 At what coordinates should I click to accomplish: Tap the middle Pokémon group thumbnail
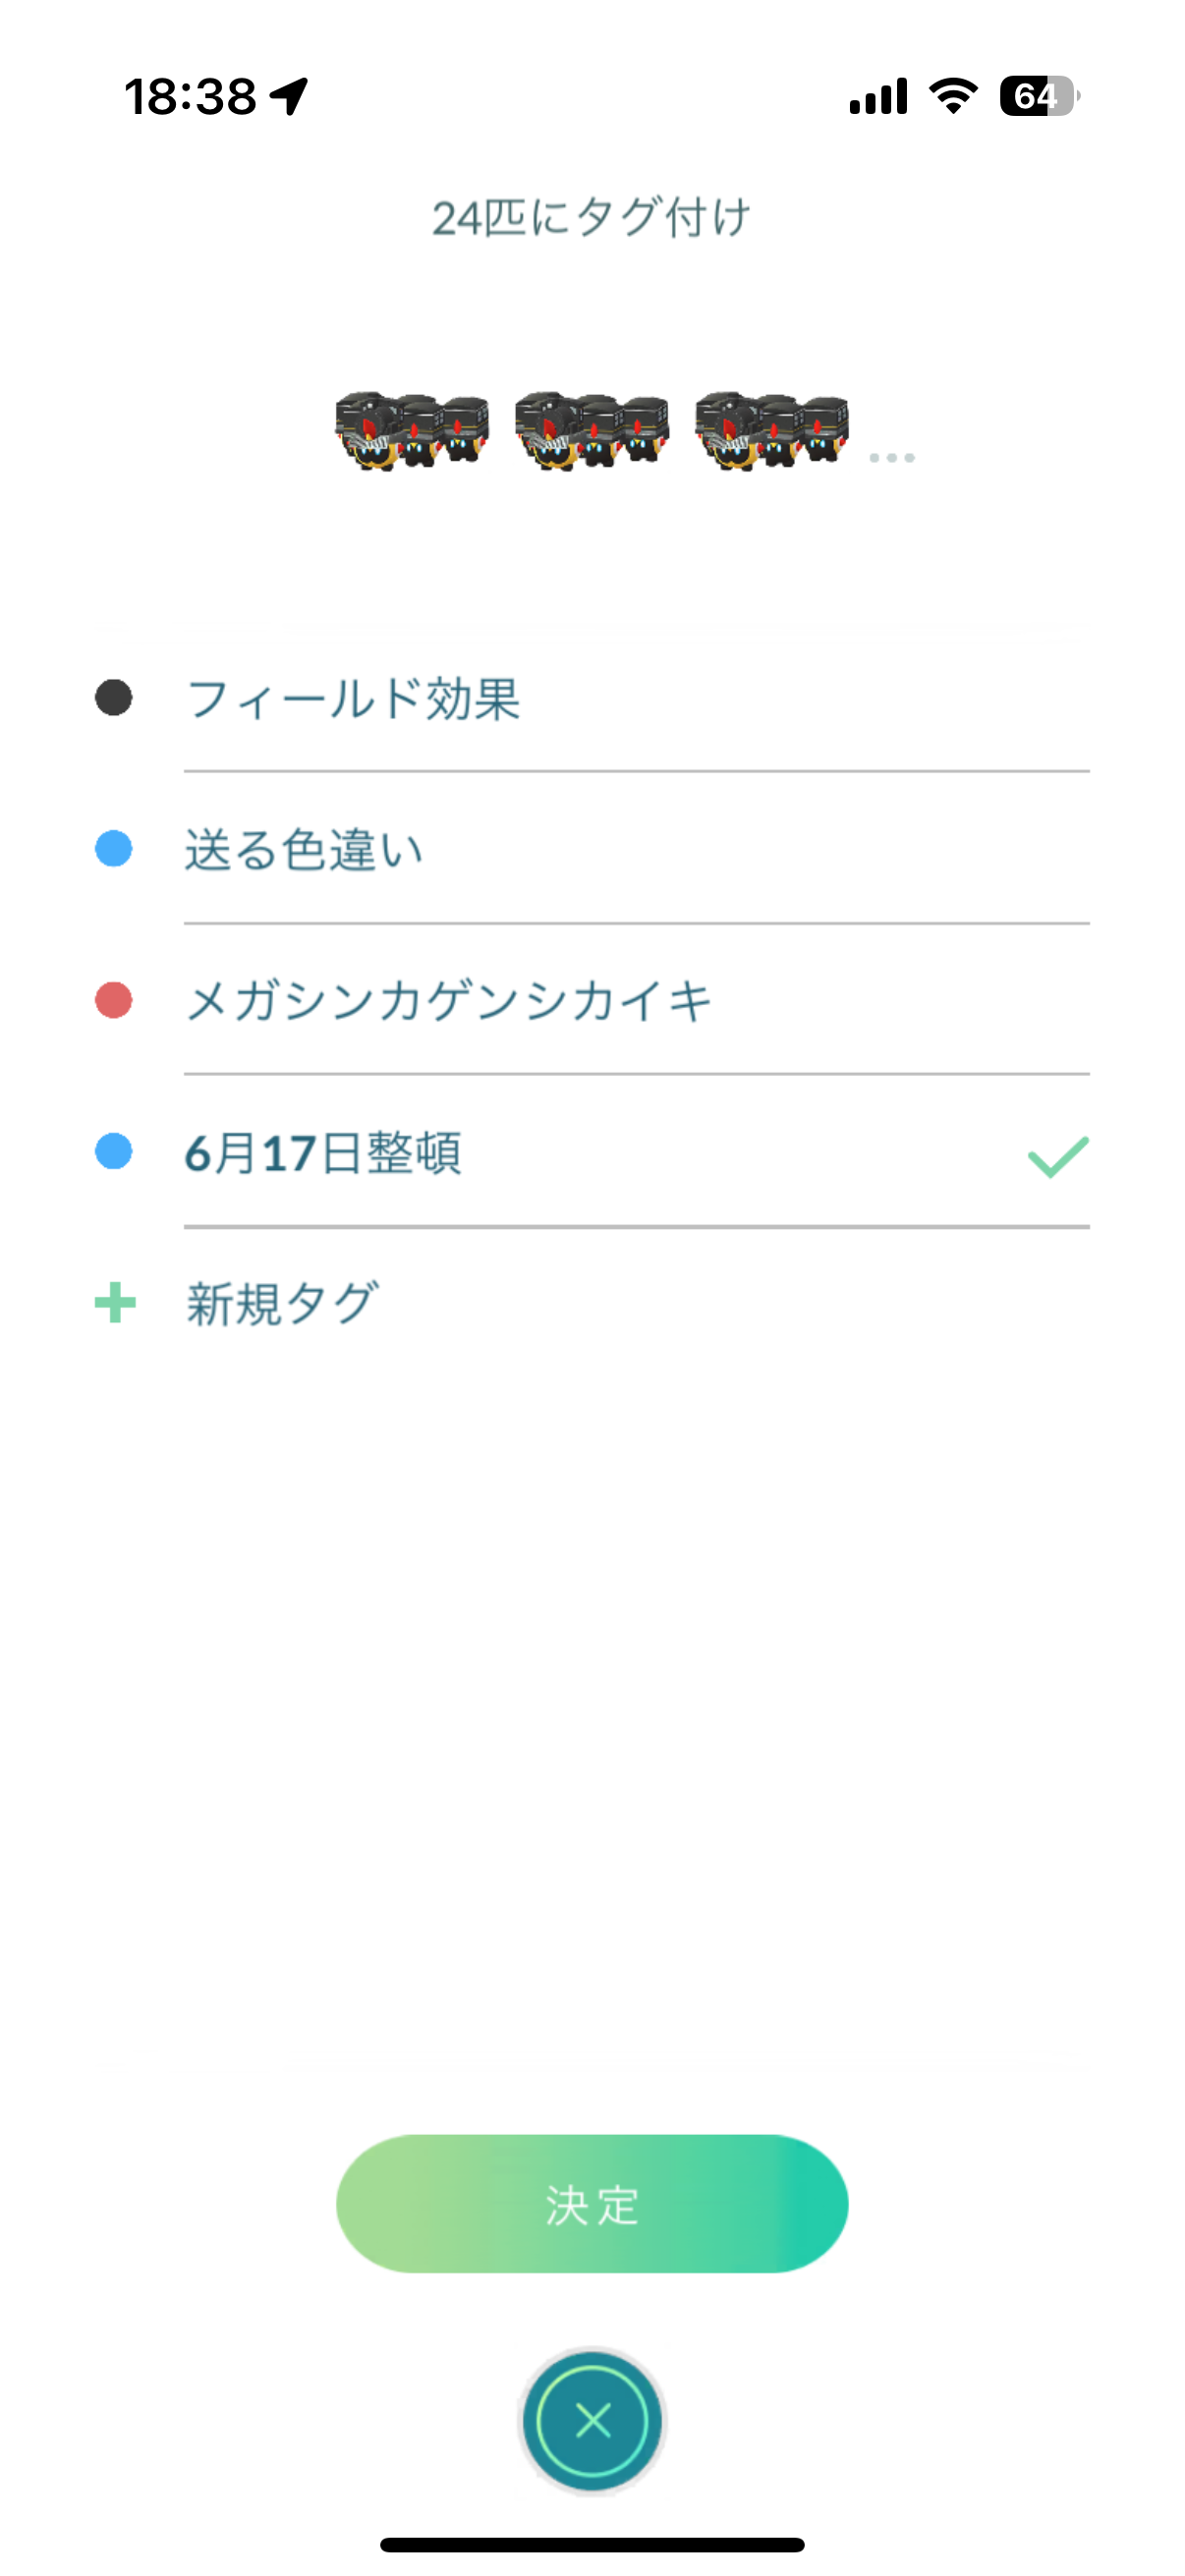click(x=592, y=431)
